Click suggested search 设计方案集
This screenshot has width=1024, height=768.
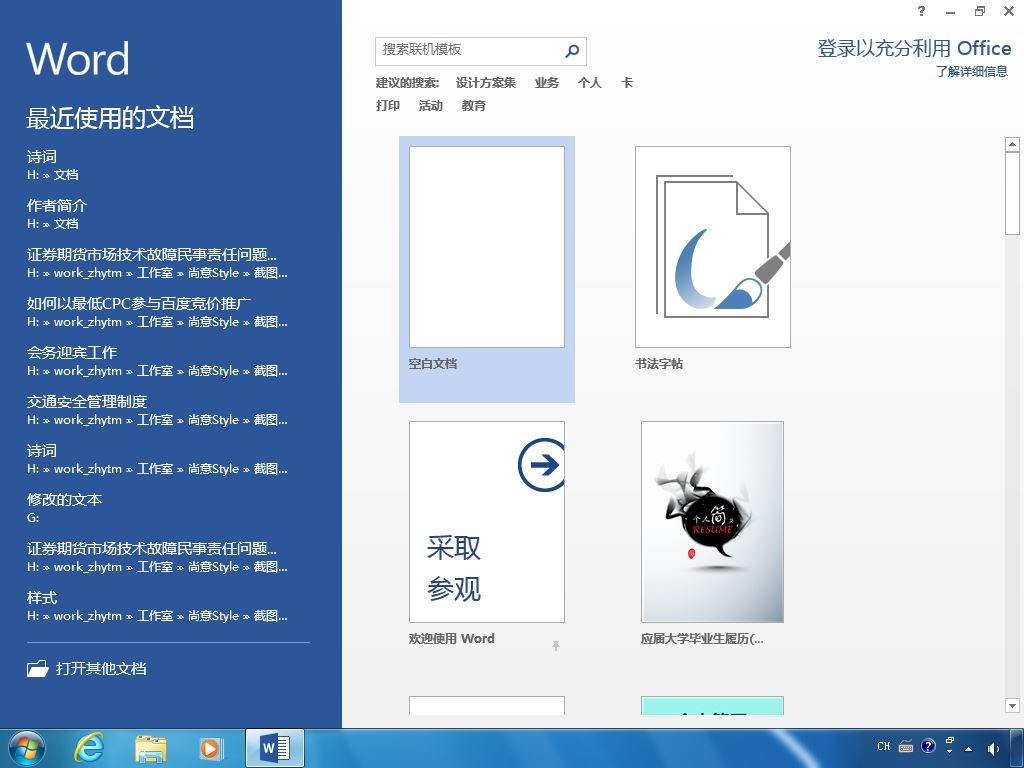tap(486, 83)
